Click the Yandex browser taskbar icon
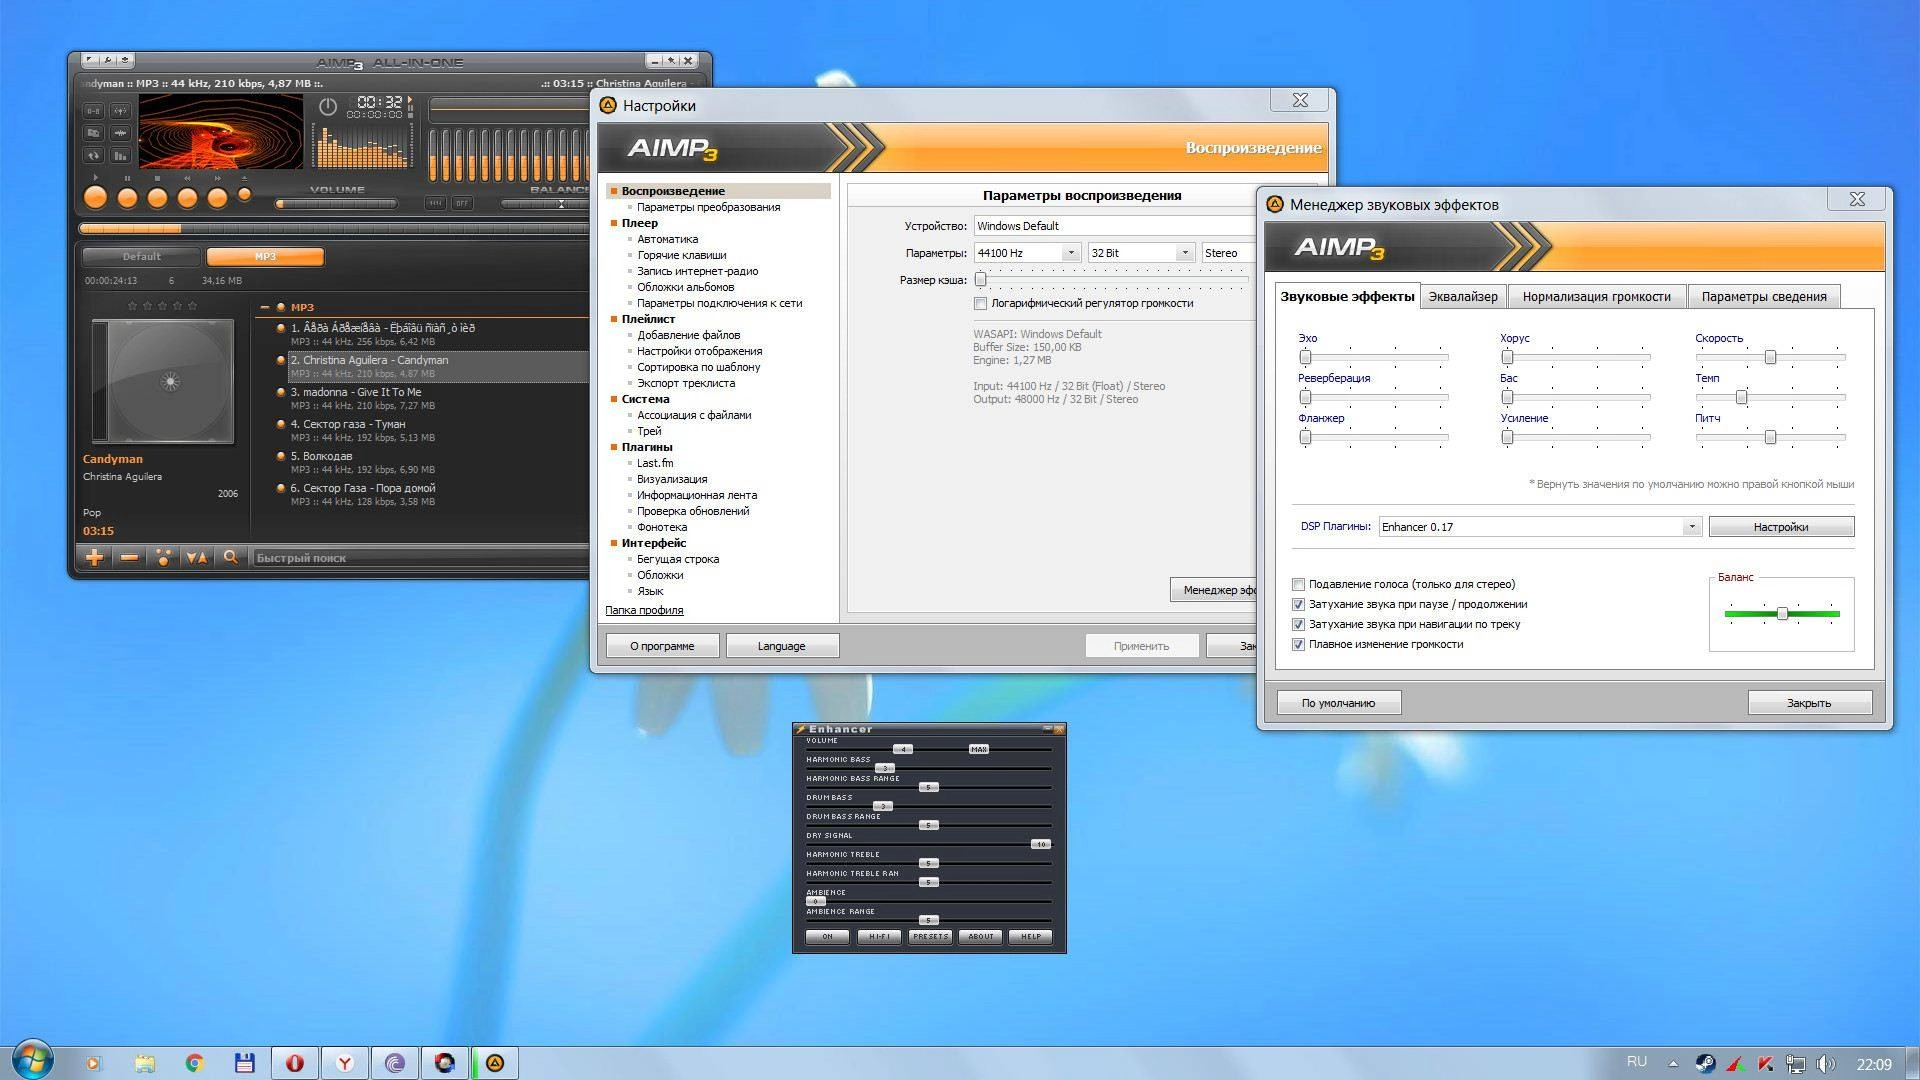This screenshot has width=1920, height=1080. (345, 1063)
